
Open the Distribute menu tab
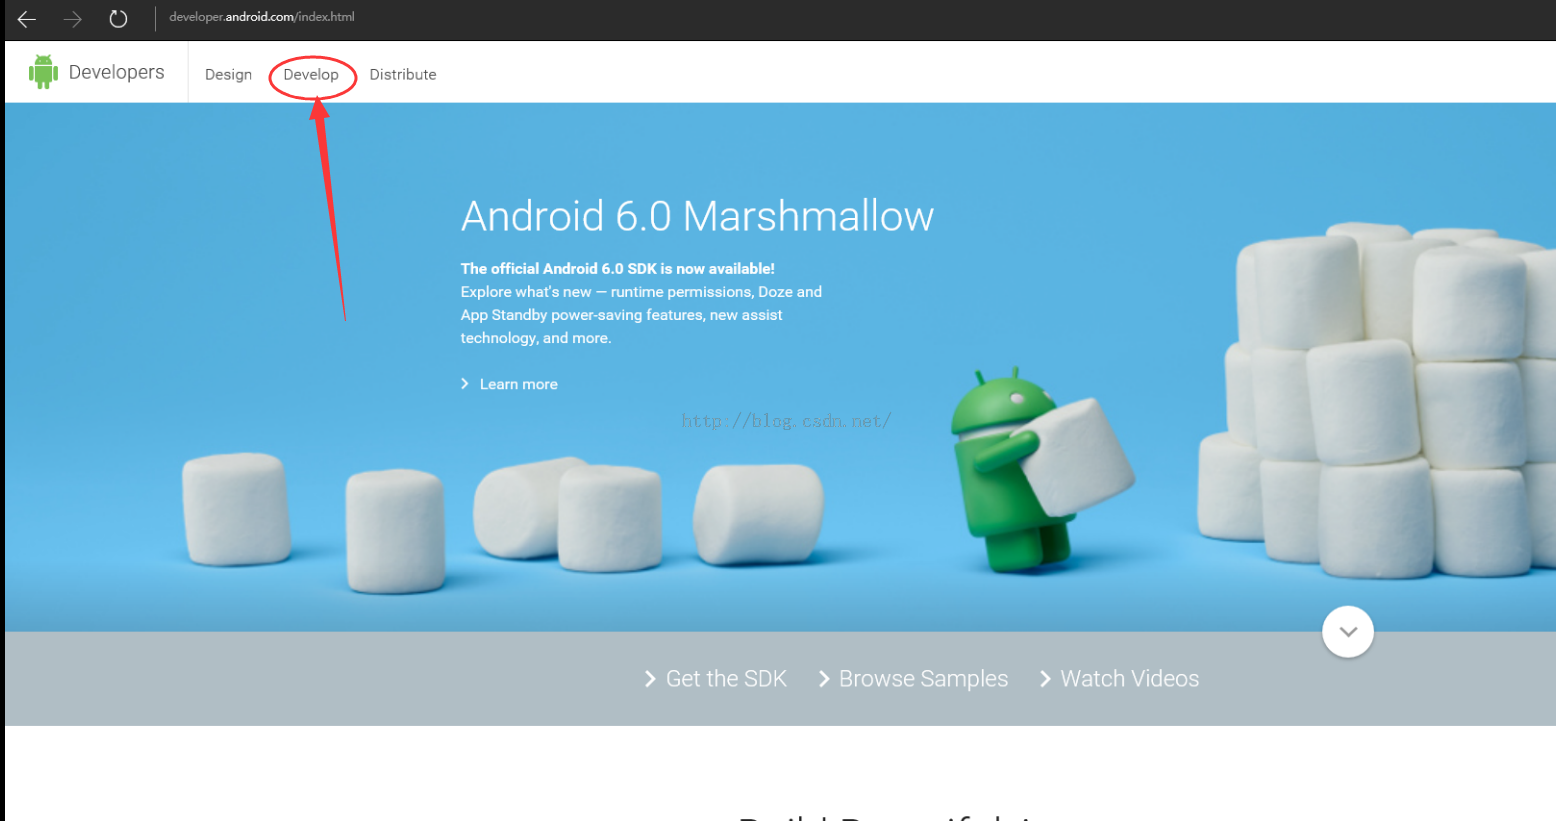403,75
